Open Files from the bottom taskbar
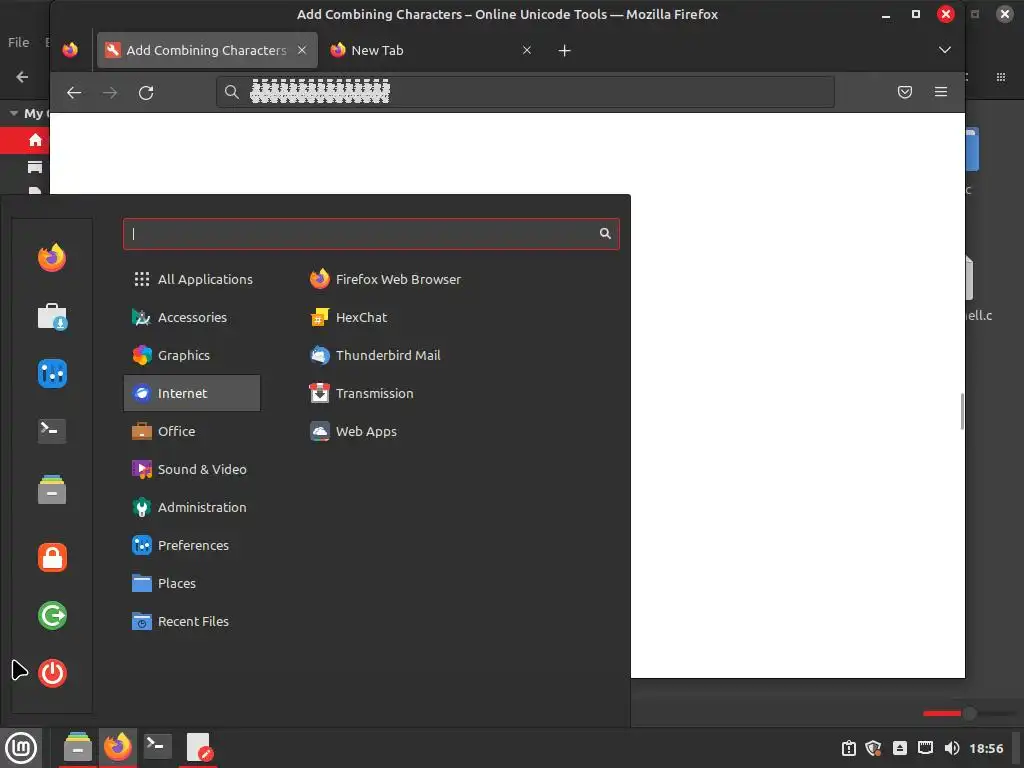 (78, 747)
